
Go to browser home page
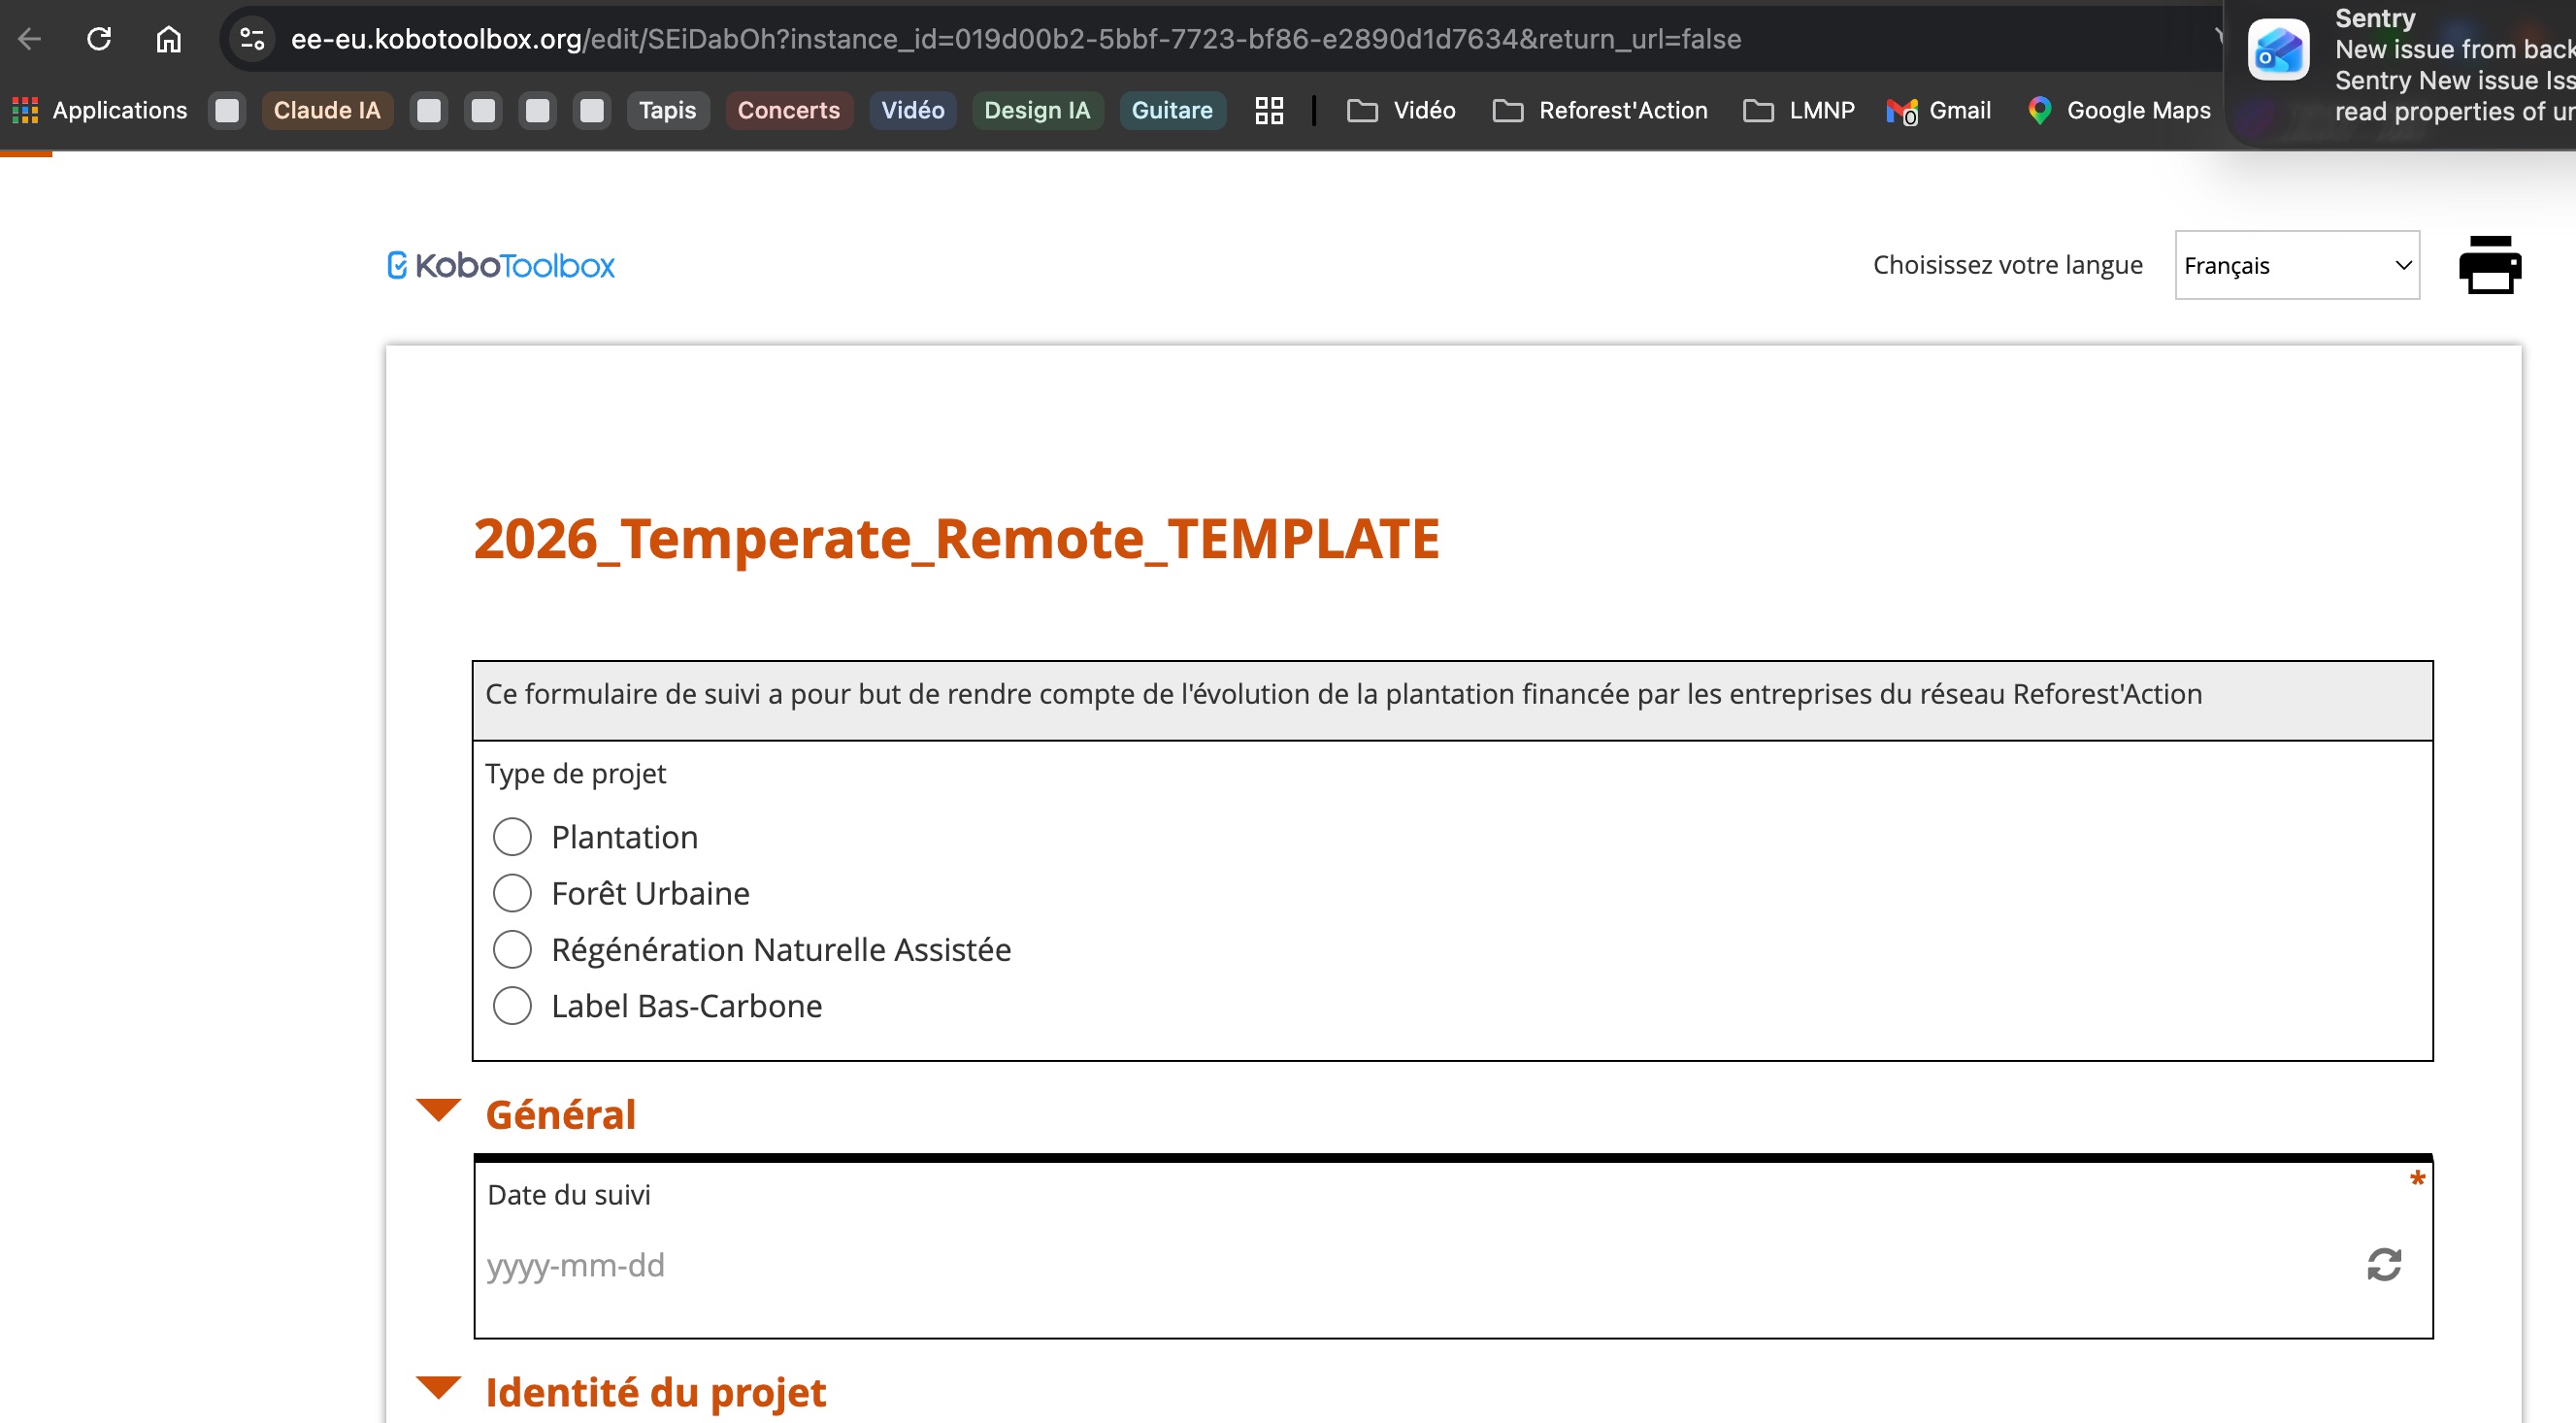coord(168,39)
